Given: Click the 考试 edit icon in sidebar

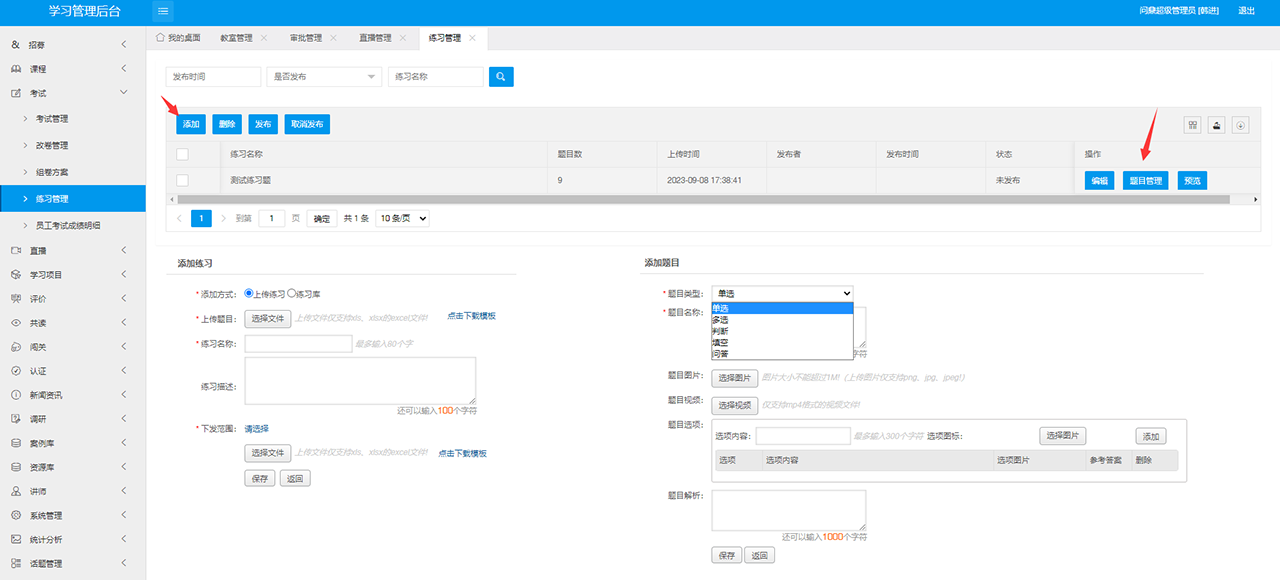Looking at the screenshot, I should pyautogui.click(x=16, y=93).
